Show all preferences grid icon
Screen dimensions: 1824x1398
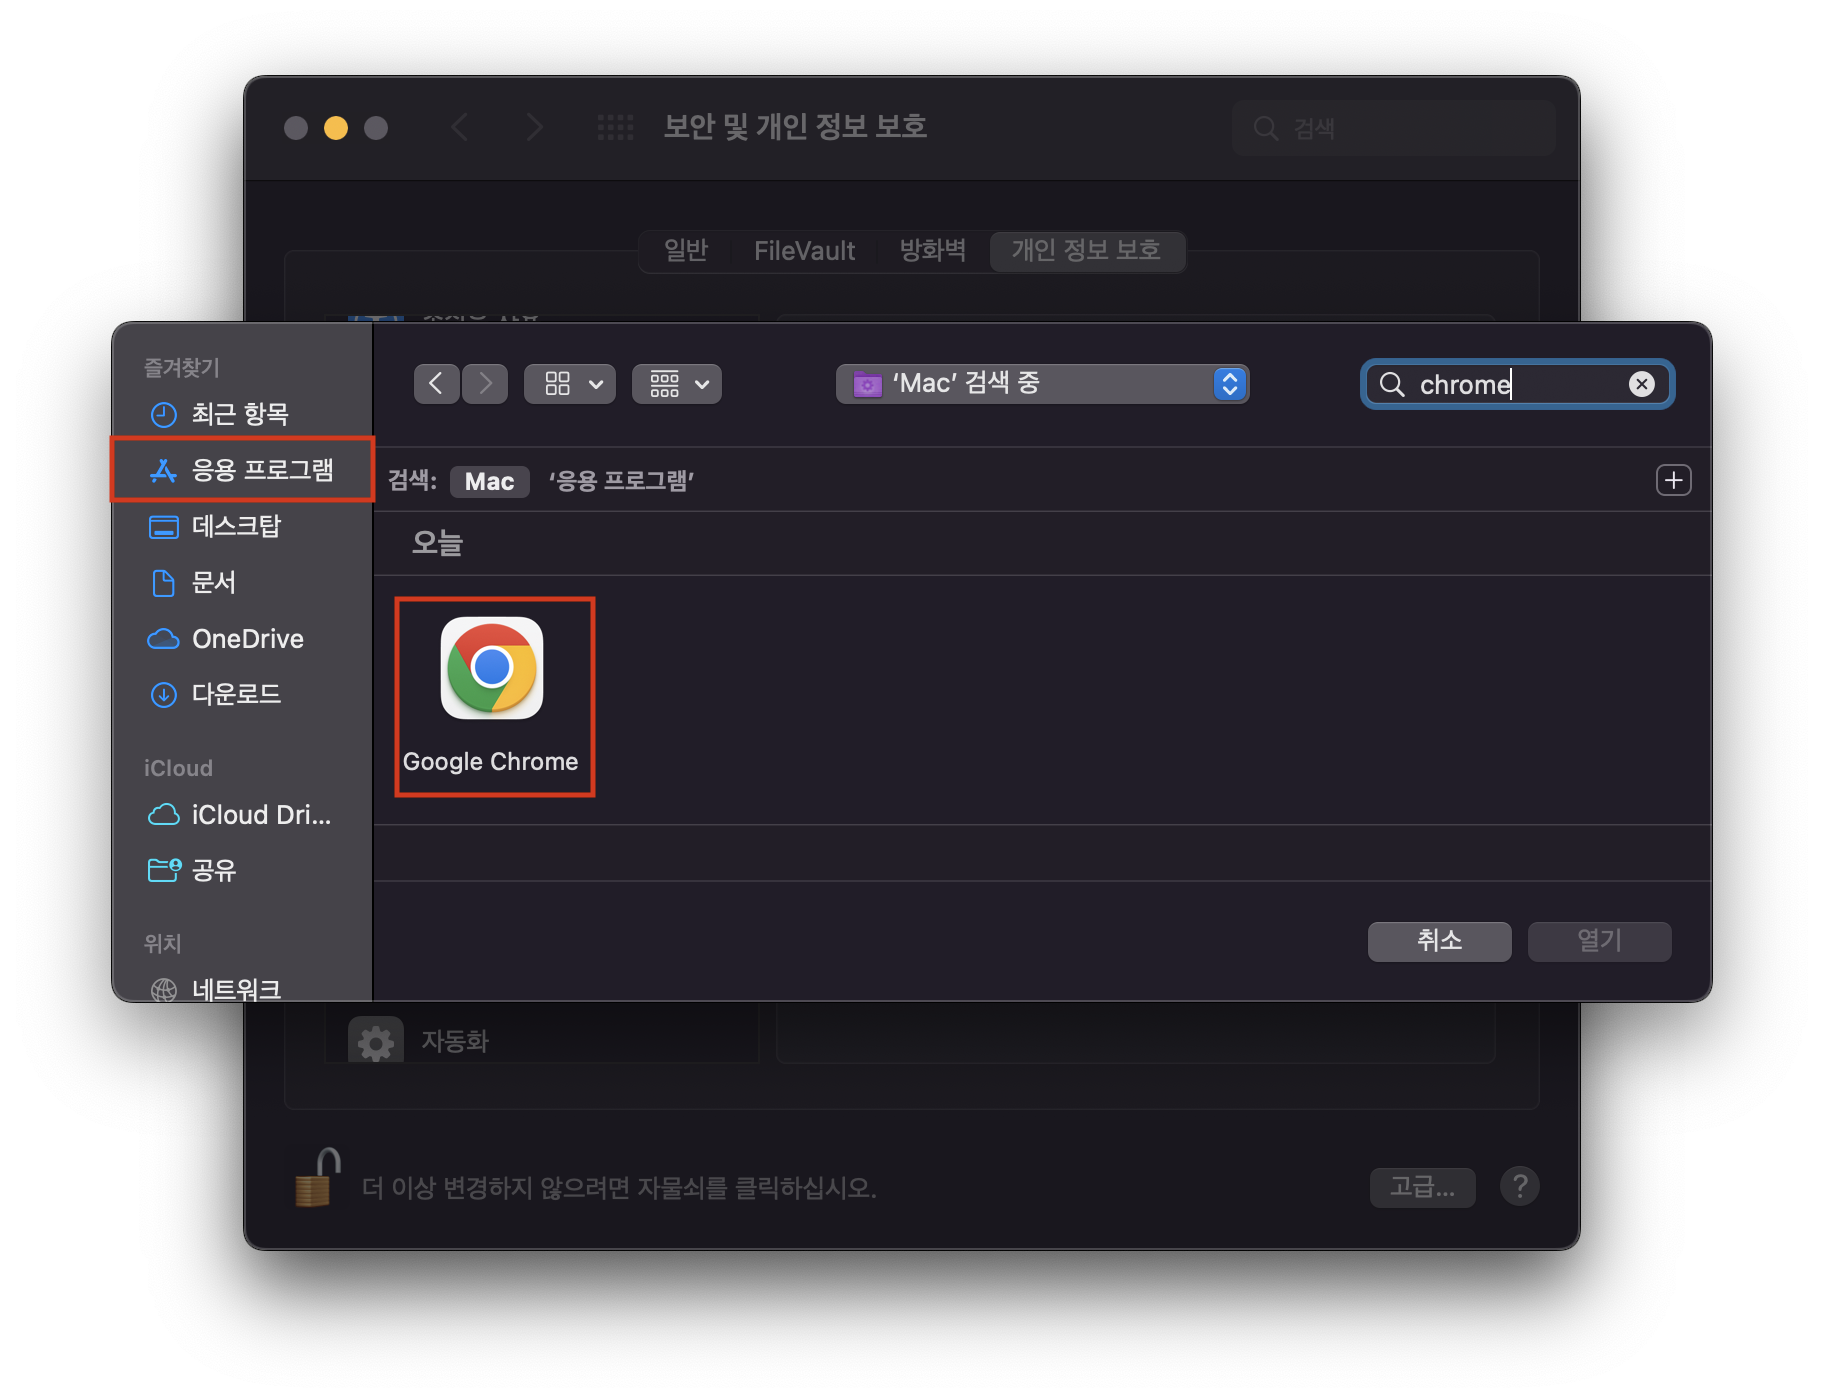click(615, 127)
